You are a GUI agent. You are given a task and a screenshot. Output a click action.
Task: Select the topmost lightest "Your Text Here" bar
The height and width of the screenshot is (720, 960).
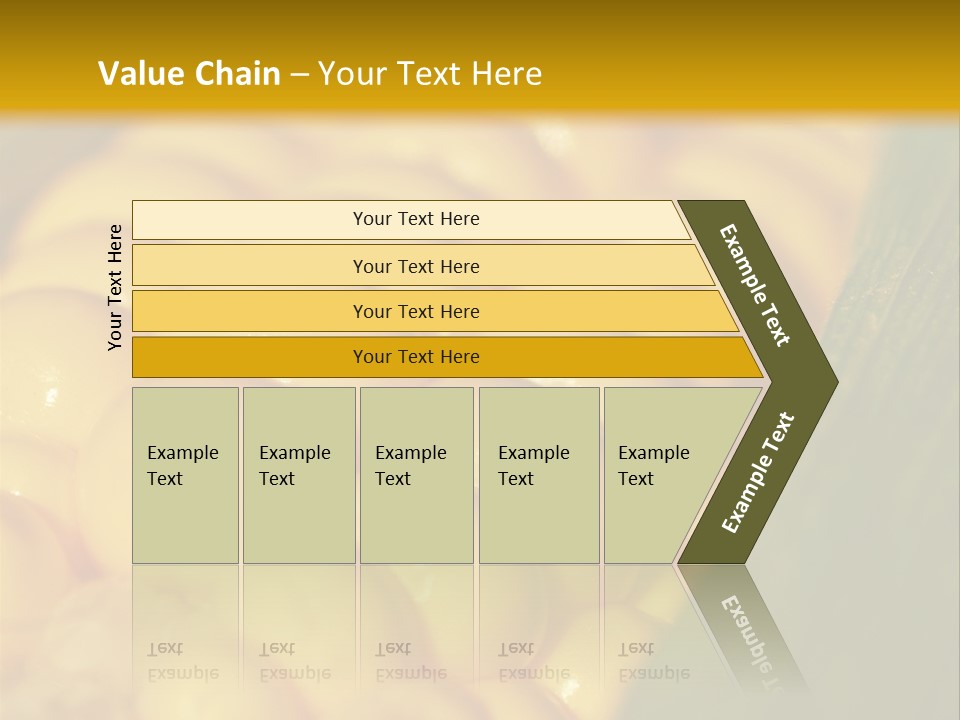(x=415, y=219)
